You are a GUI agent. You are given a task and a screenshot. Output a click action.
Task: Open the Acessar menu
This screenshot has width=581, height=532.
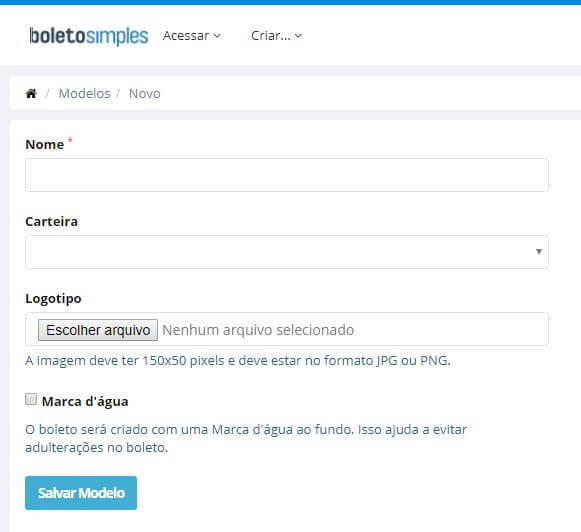tap(192, 36)
